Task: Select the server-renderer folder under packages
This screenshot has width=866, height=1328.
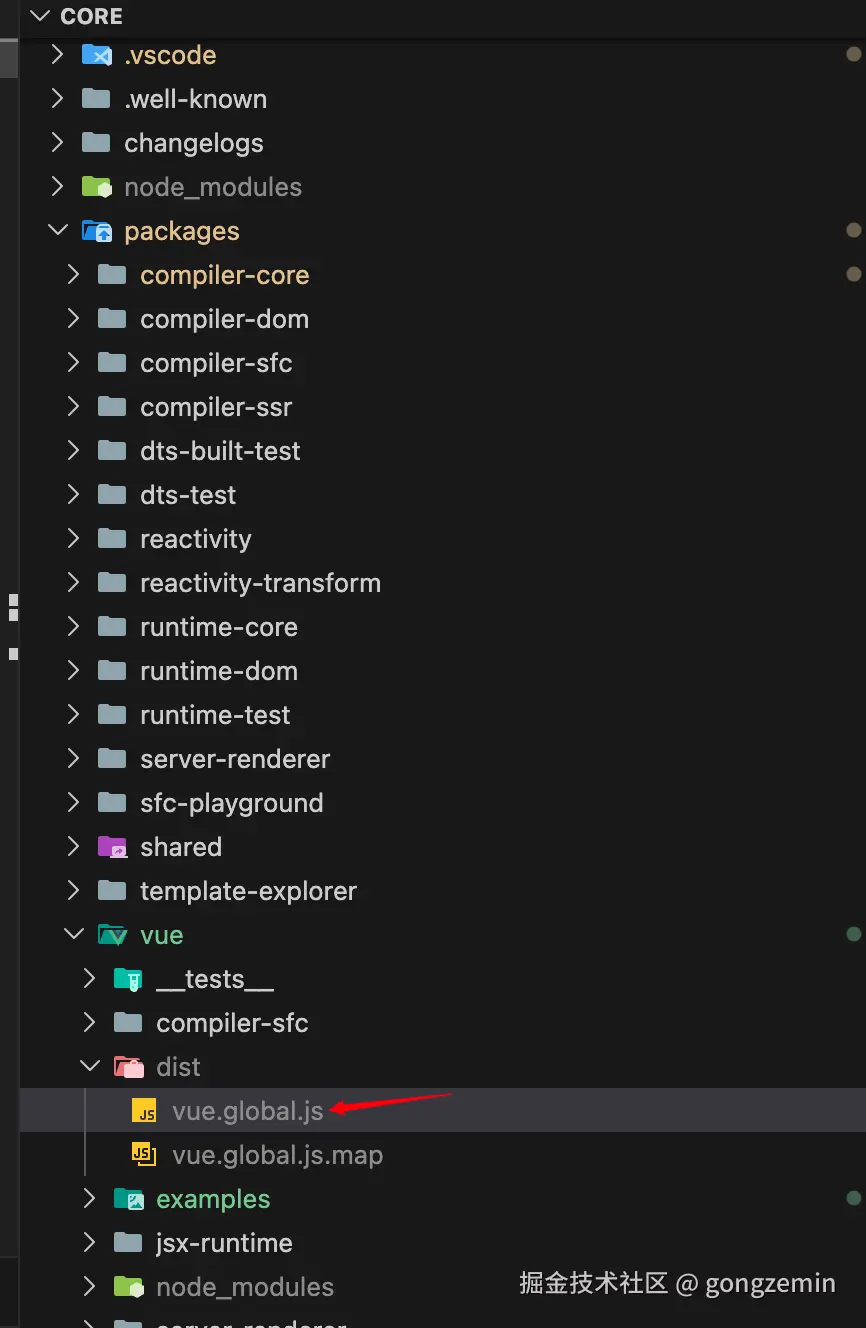Action: (234, 759)
